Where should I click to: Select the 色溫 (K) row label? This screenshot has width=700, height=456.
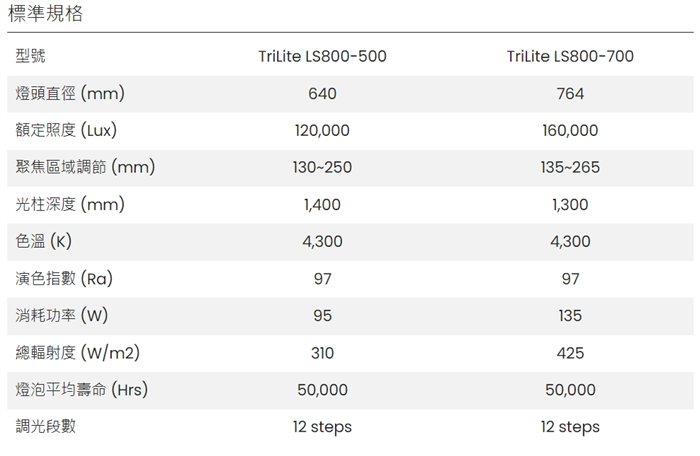pyautogui.click(x=44, y=242)
